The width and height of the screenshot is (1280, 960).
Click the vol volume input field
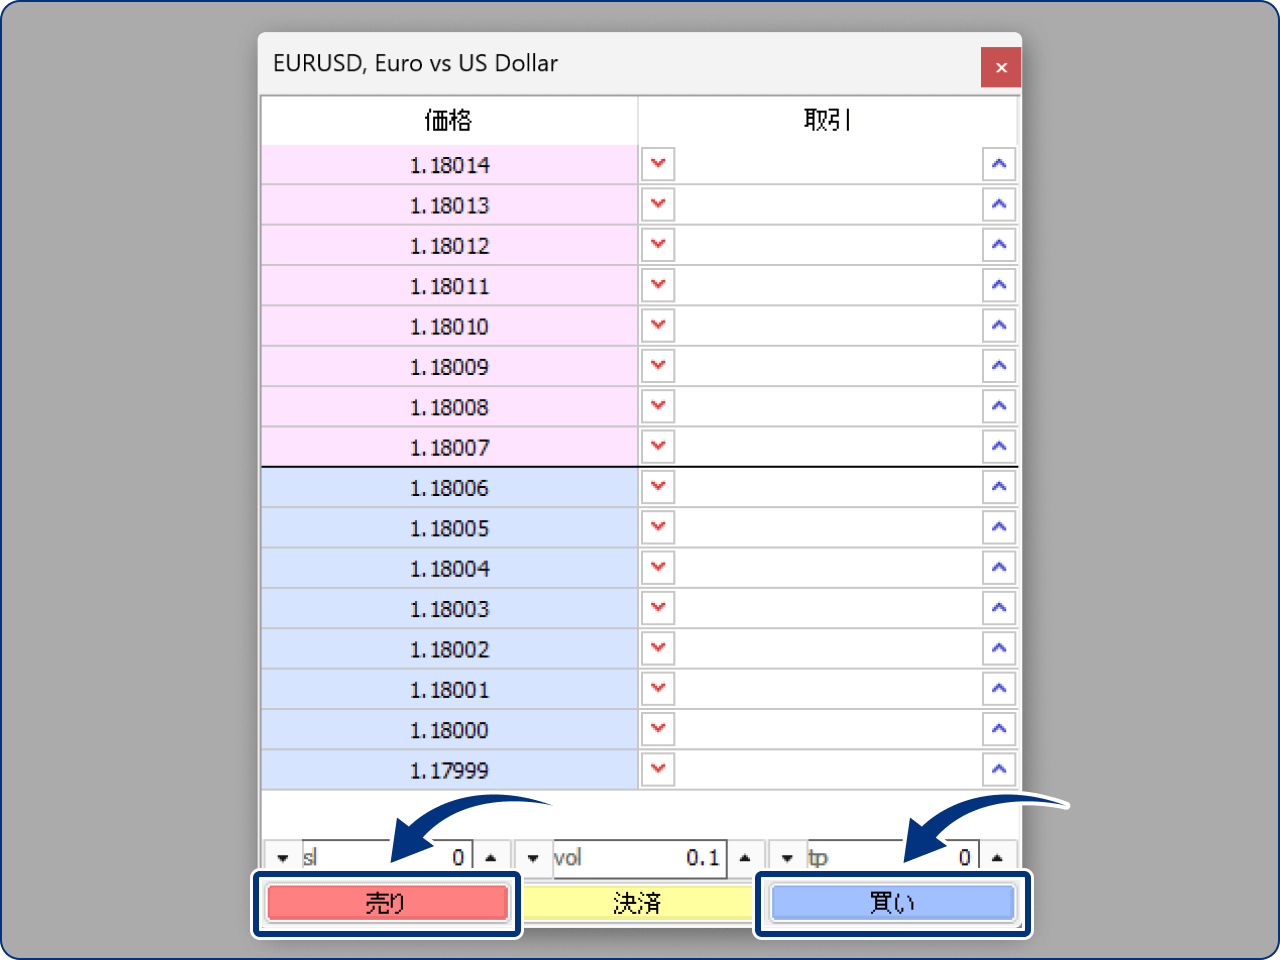[640, 858]
